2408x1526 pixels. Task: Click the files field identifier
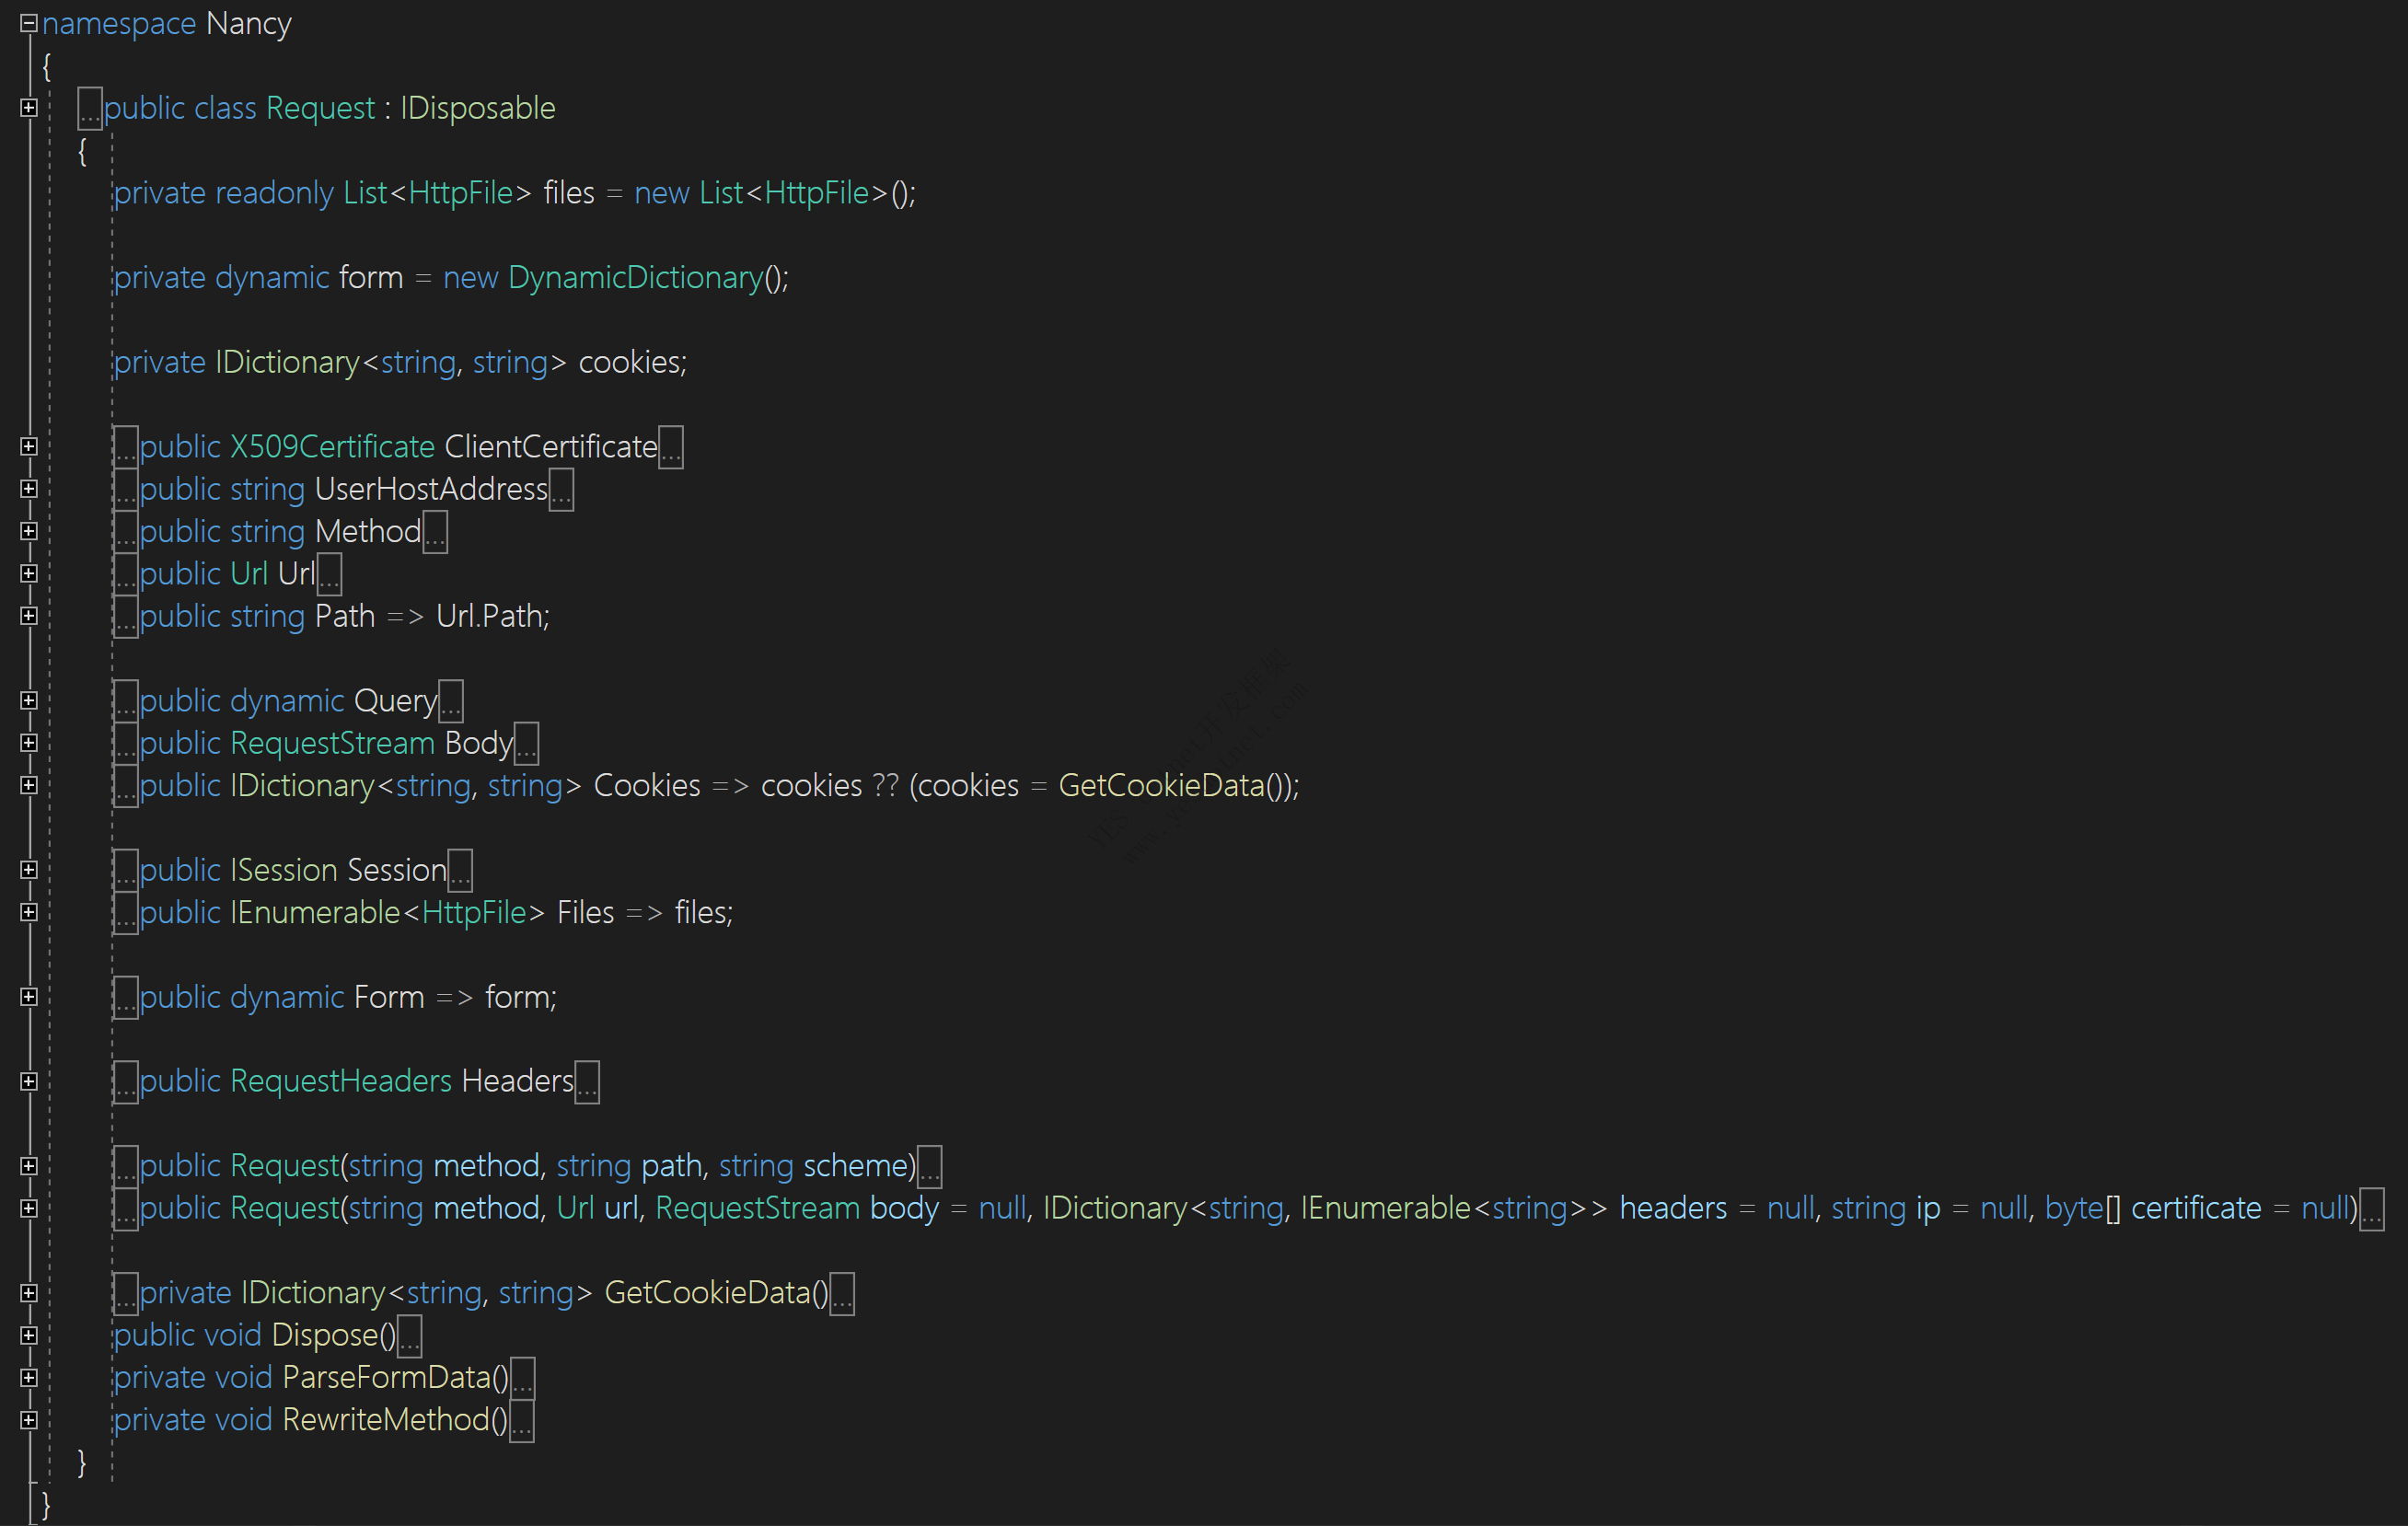pos(569,192)
